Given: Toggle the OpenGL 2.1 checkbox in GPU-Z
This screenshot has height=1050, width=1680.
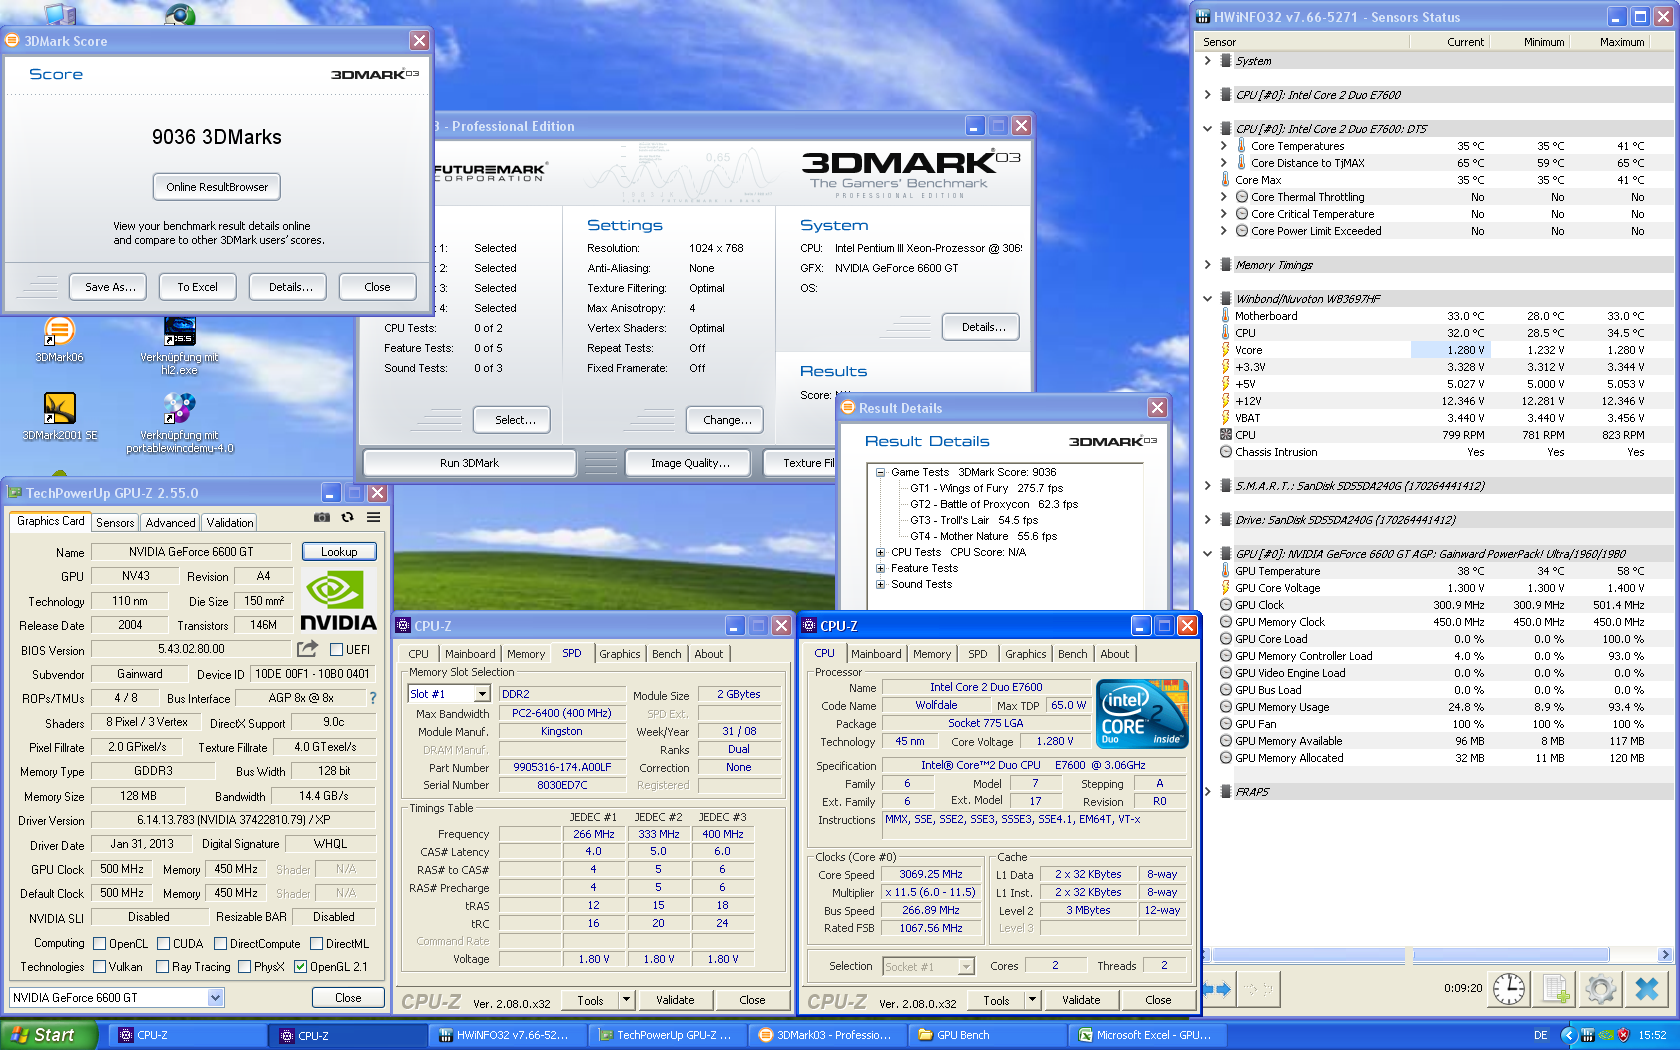Looking at the screenshot, I should [301, 966].
